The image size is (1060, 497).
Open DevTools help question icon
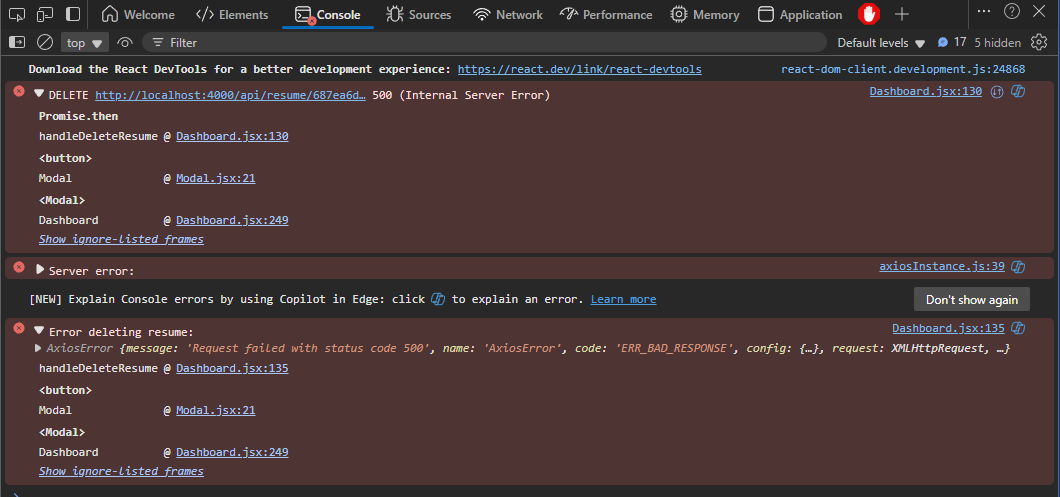tap(1011, 11)
